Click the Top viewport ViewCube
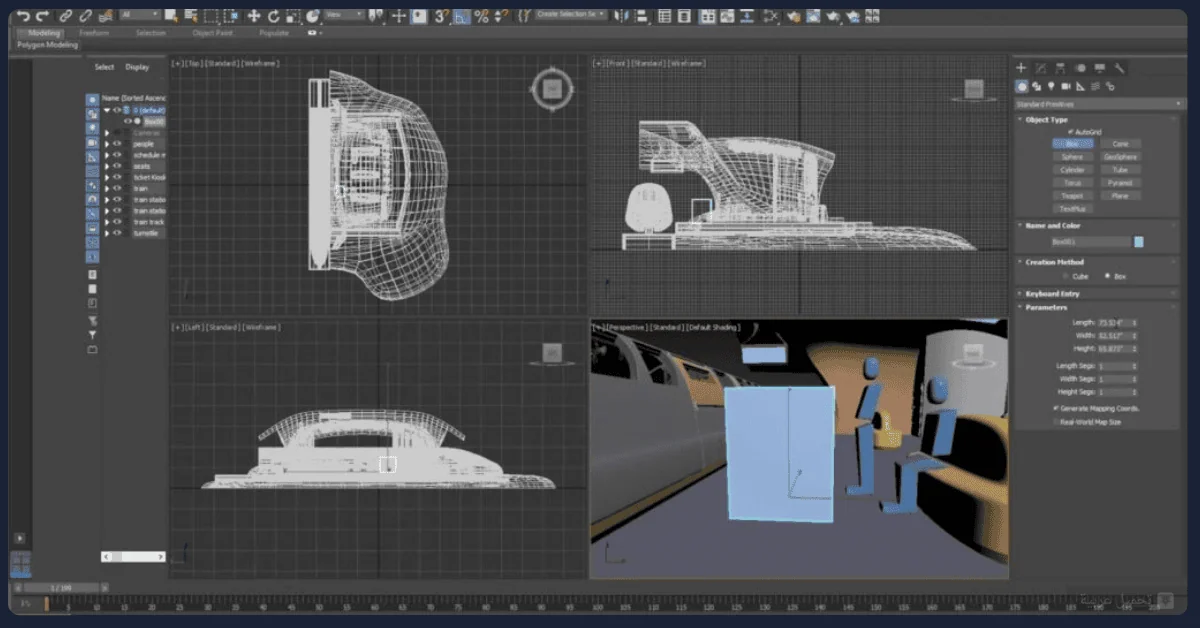Screen dimensions: 1200x628 tap(550, 89)
